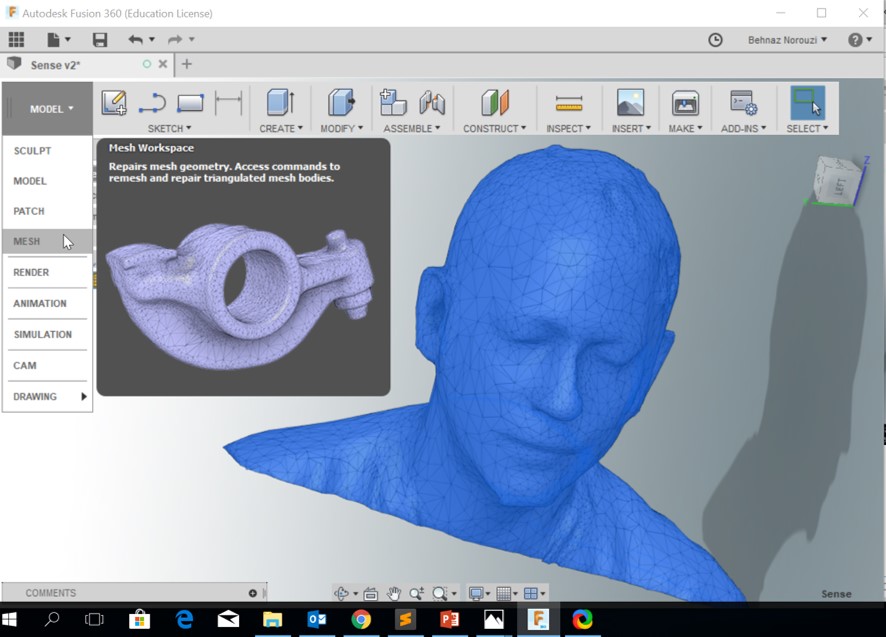Switch to the ANIMATION workspace
This screenshot has width=886, height=637.
(47, 304)
